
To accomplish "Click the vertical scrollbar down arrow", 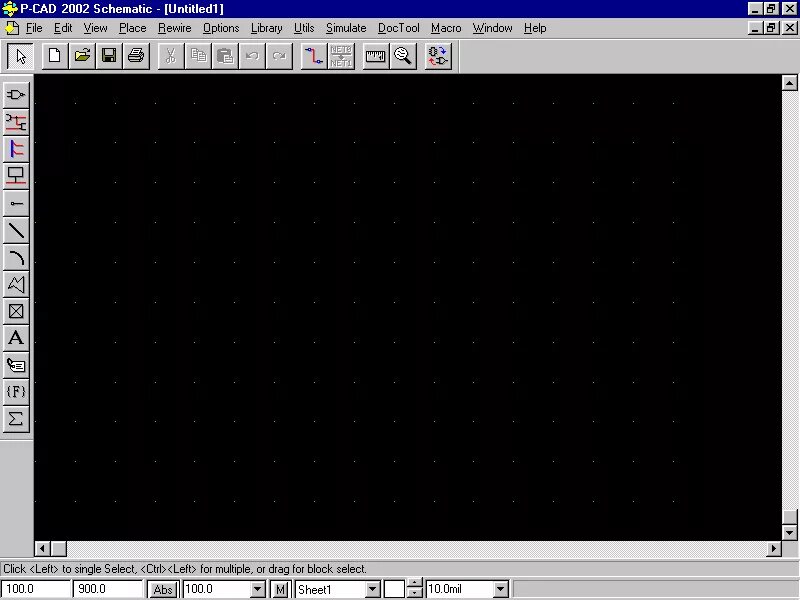I will point(789,533).
